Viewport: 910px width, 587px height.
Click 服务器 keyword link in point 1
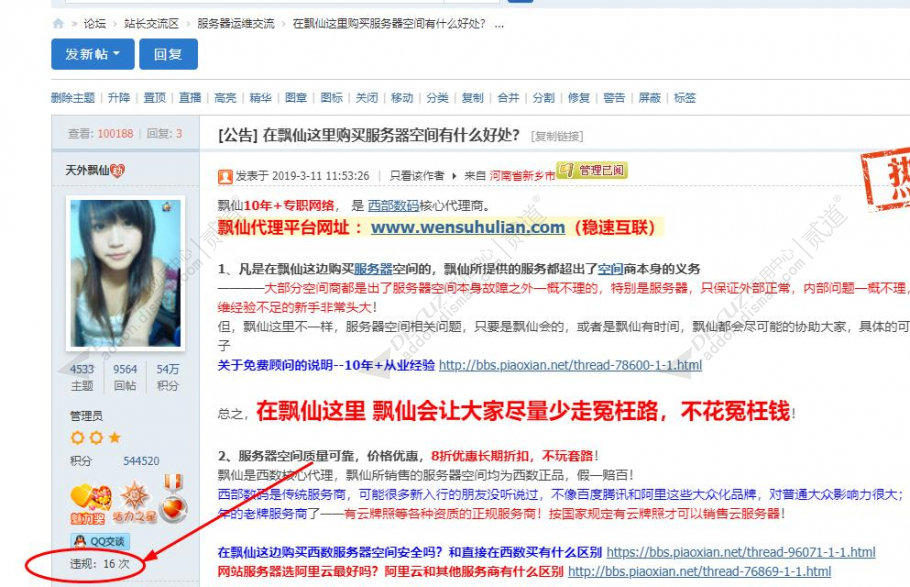click(x=373, y=269)
